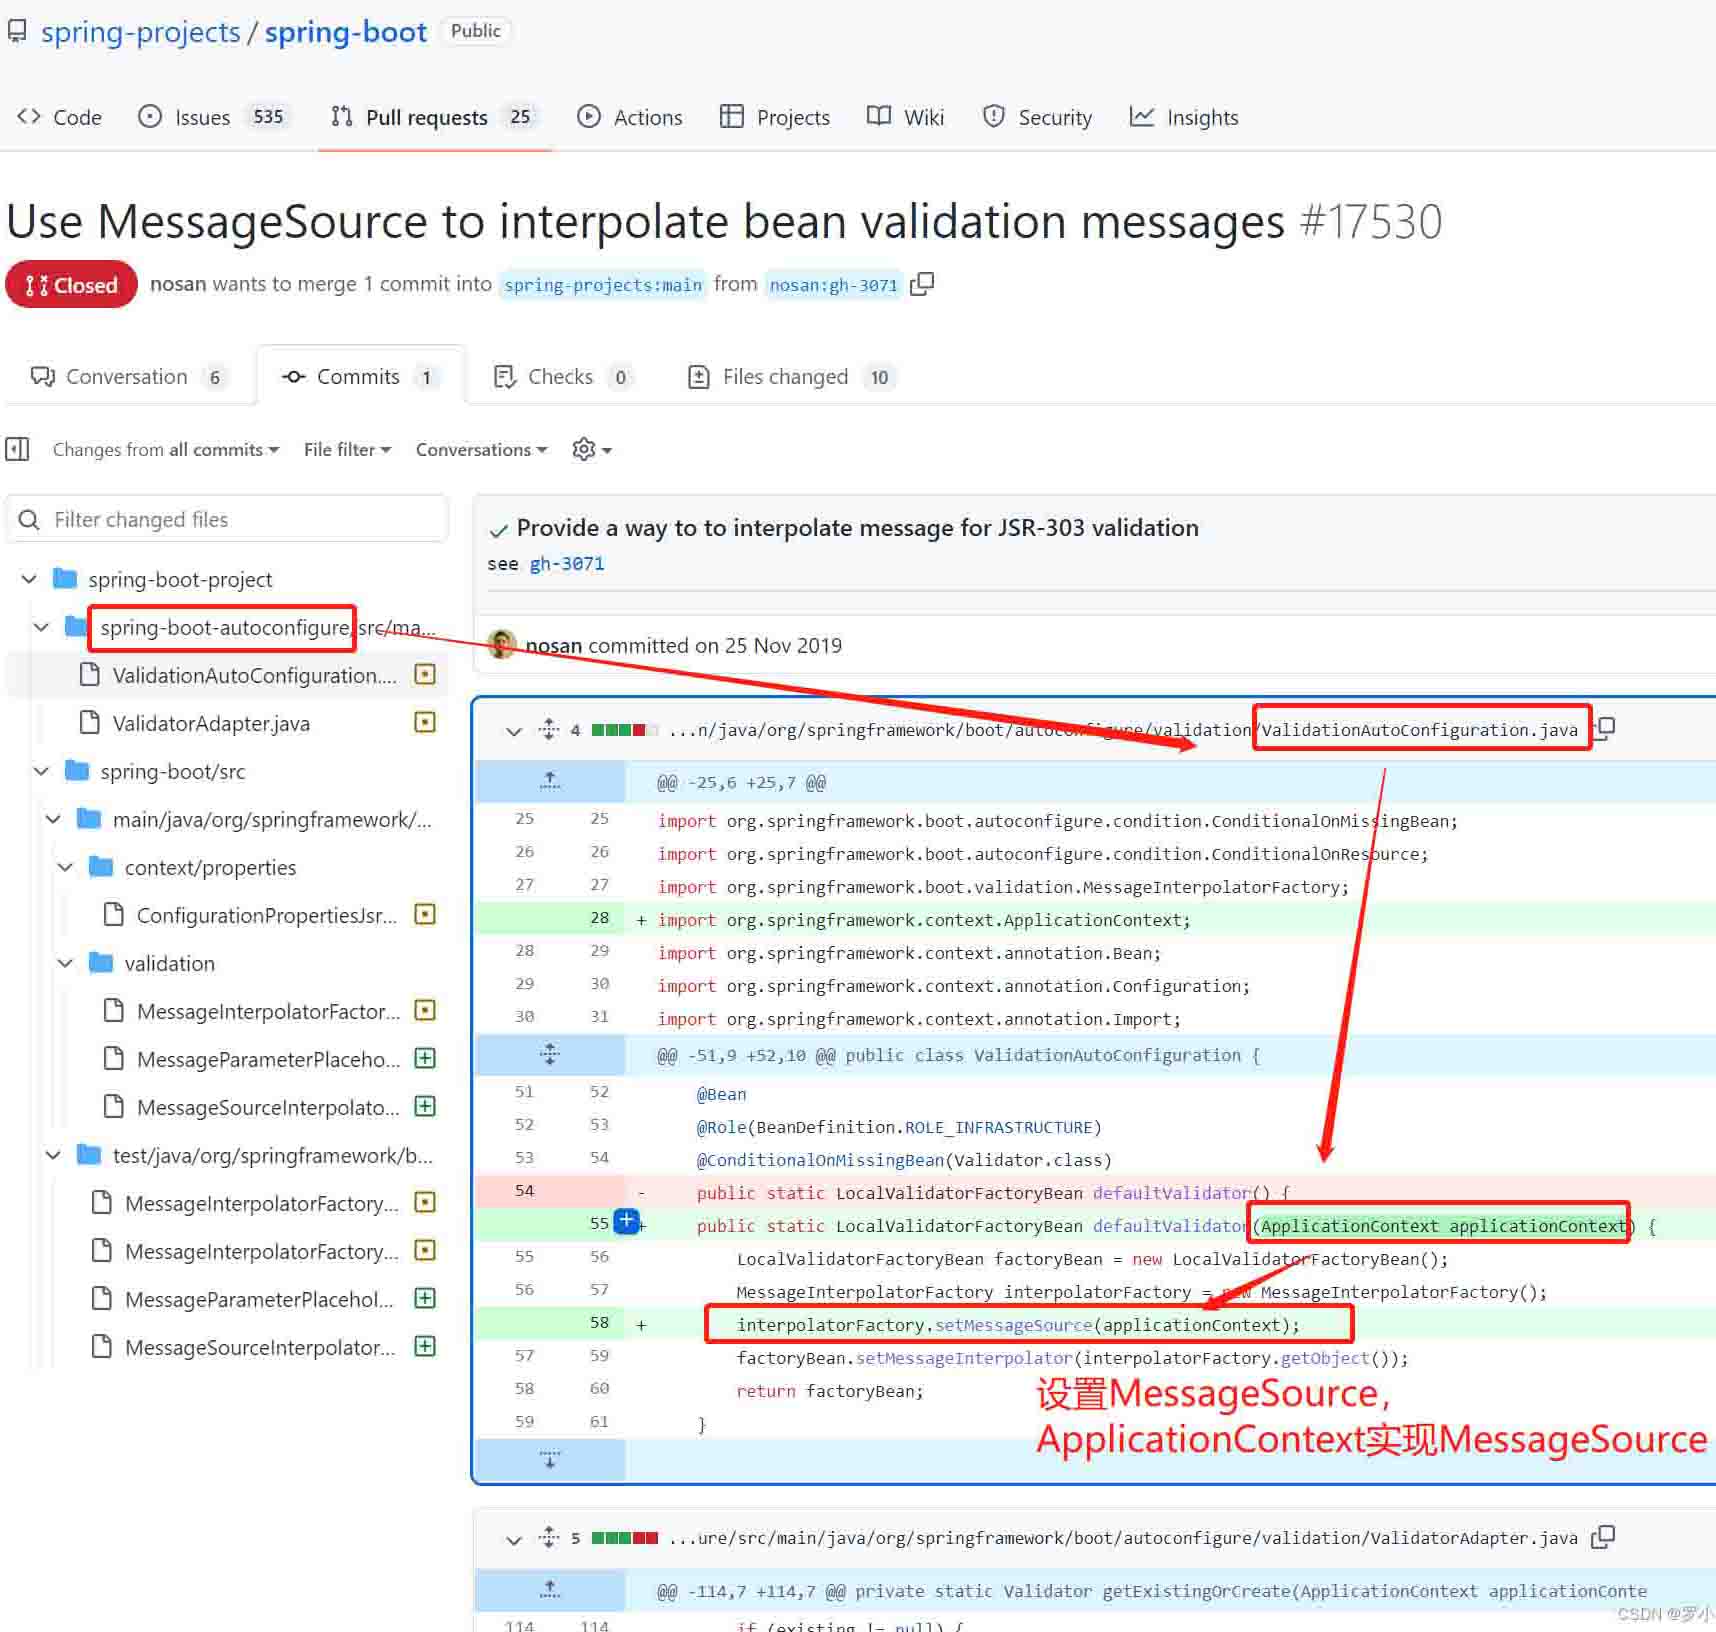Focus the Filter changed files input
Screen dimensions: 1716x1632
coord(228,519)
